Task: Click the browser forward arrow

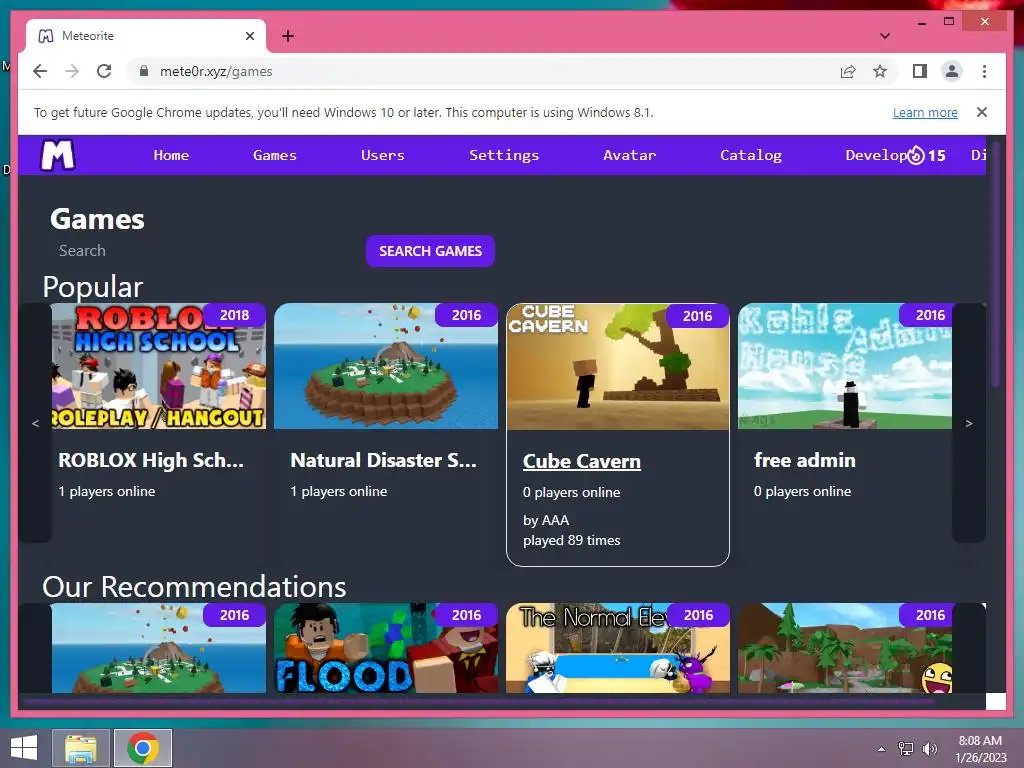Action: point(72,71)
